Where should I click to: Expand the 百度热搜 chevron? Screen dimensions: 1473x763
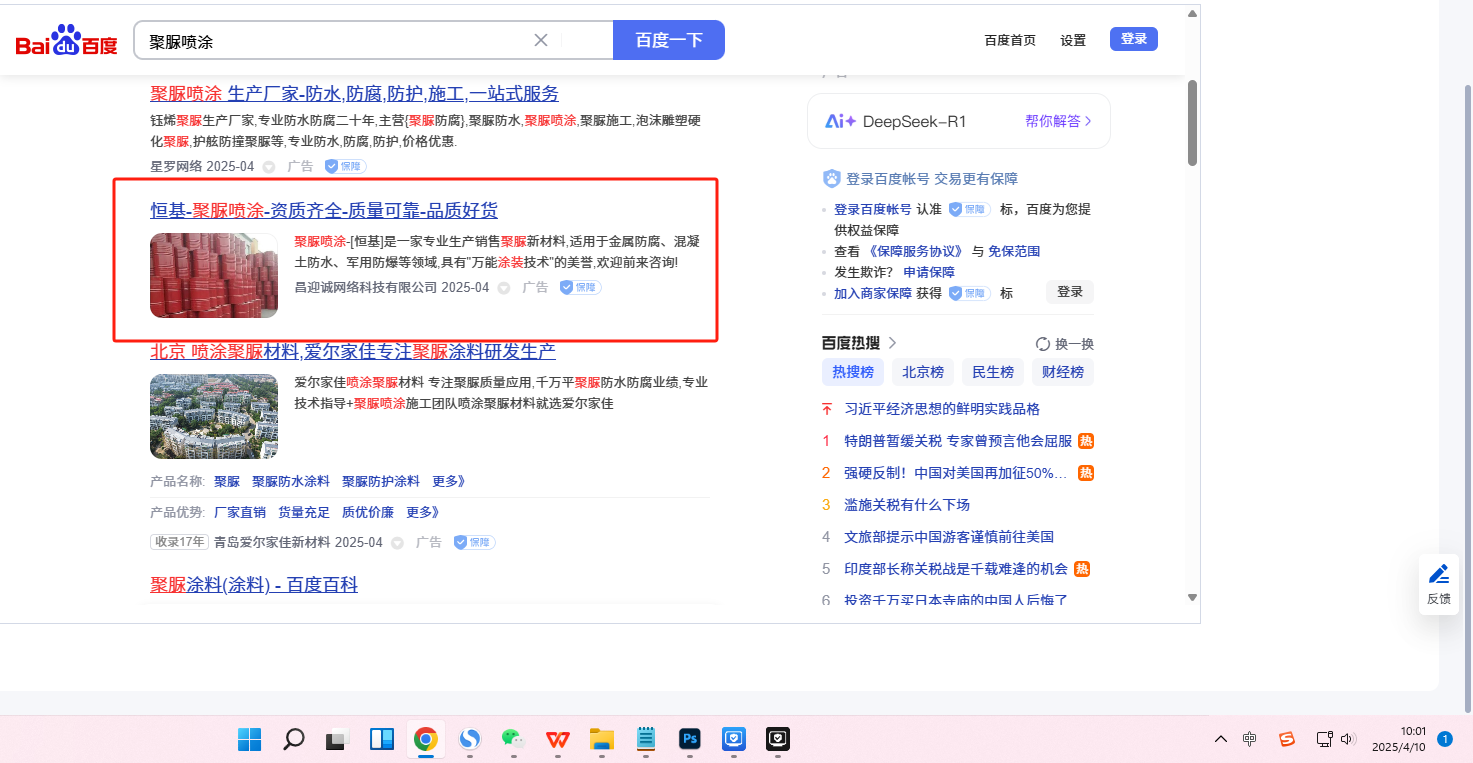tap(892, 343)
